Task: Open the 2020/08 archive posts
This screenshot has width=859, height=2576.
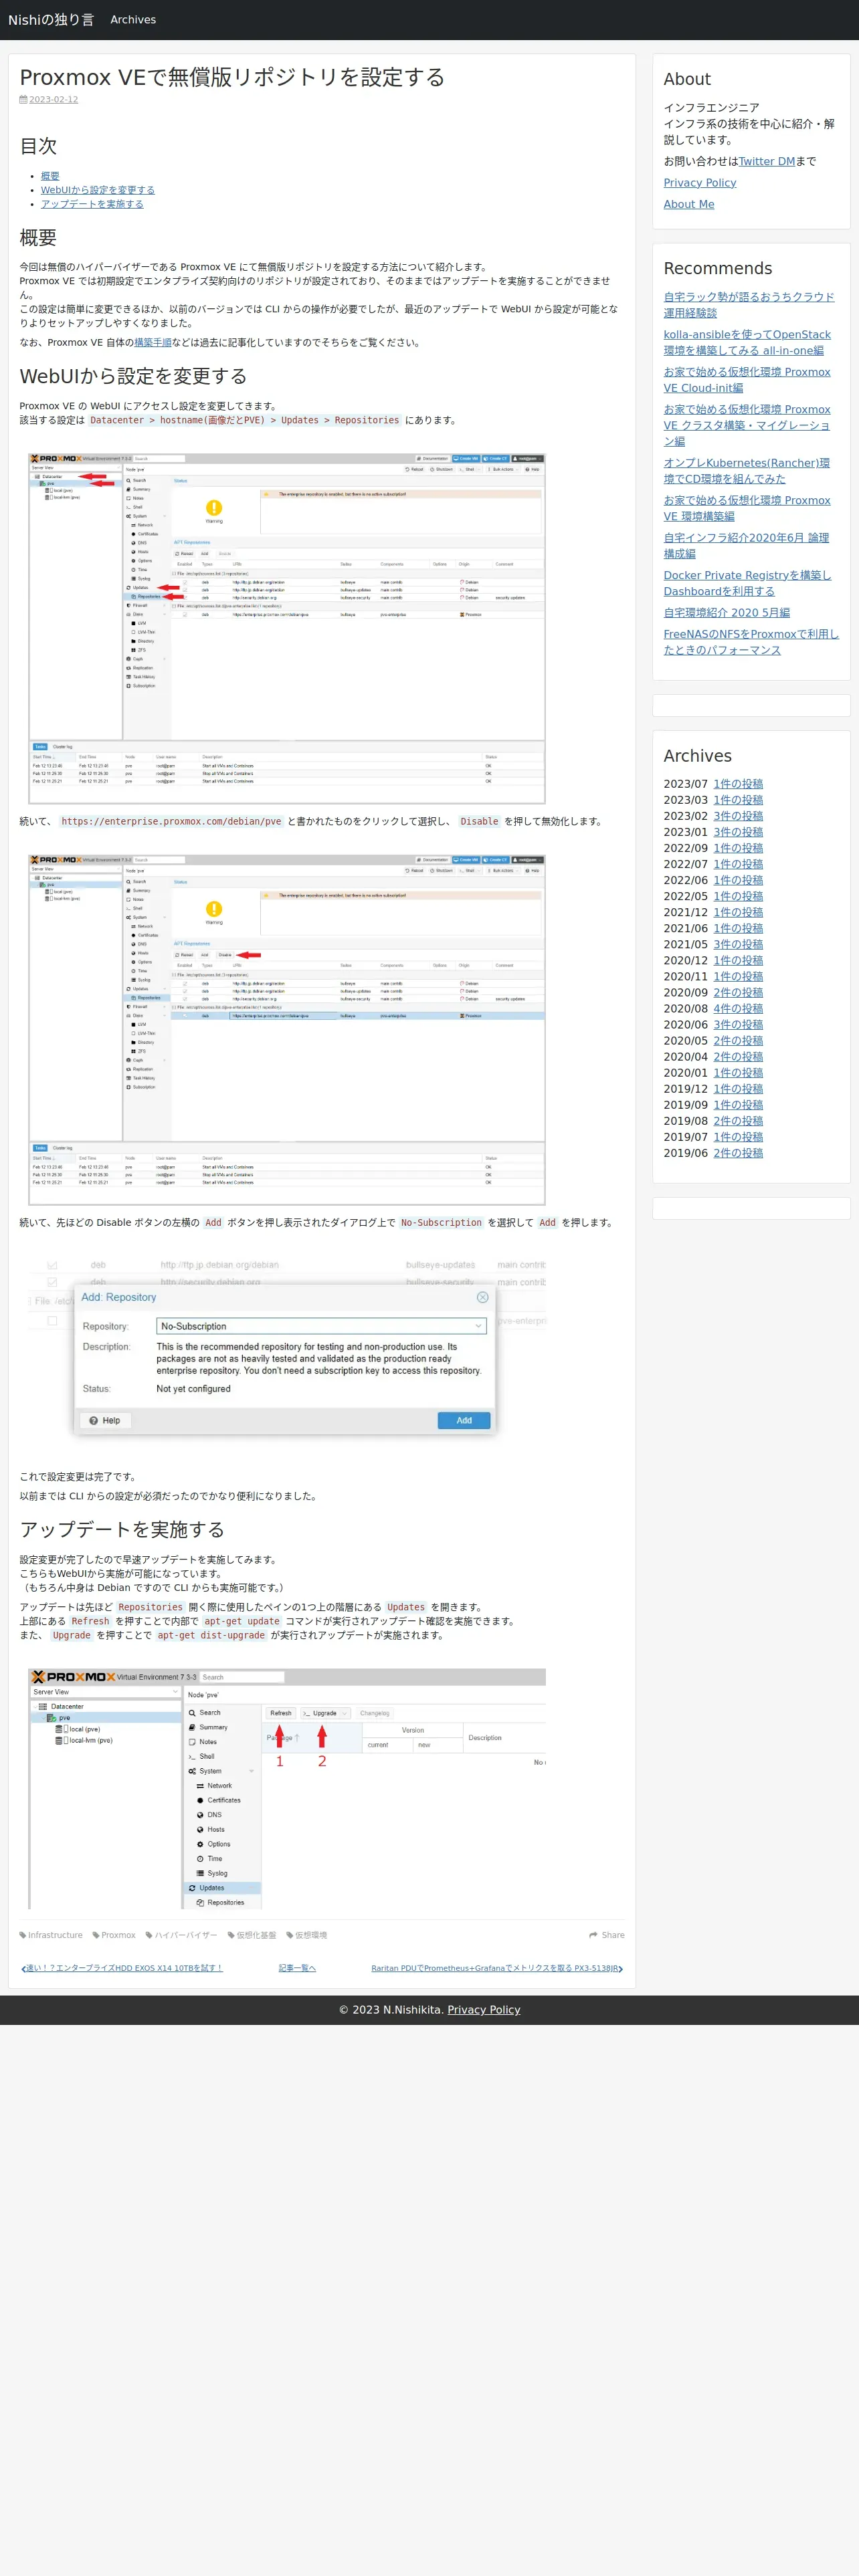Action: [738, 1008]
